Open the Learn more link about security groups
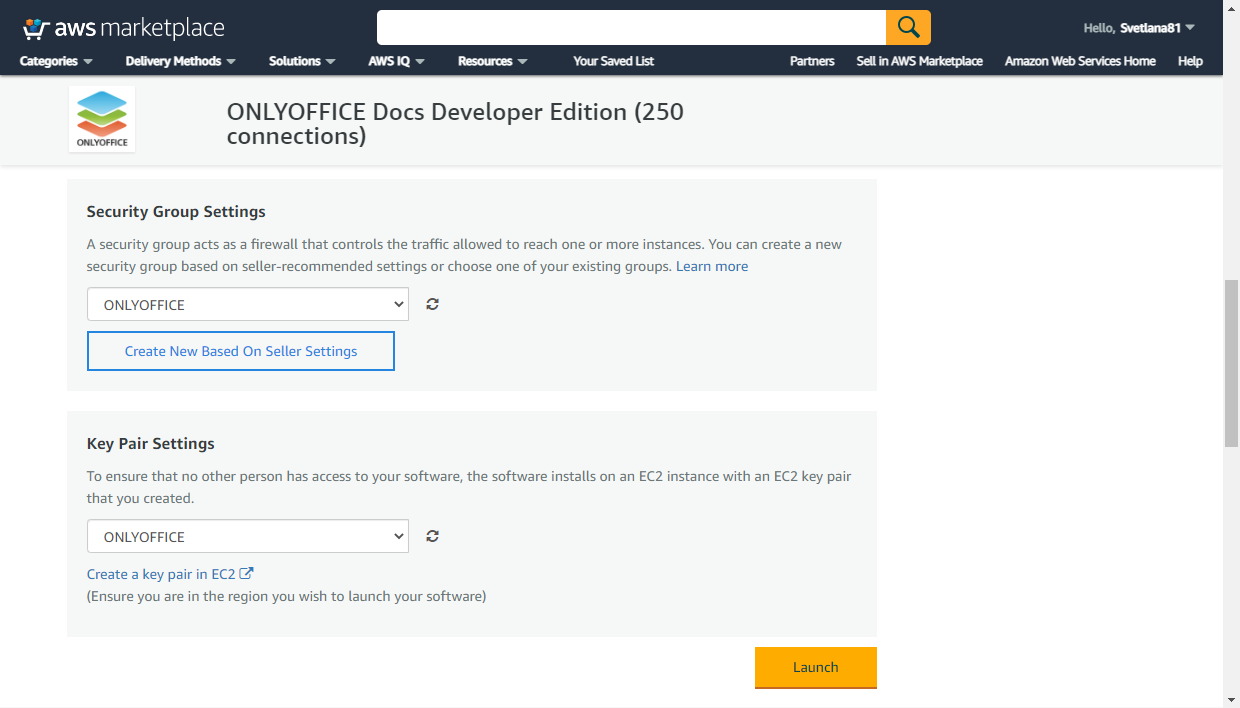Image resolution: width=1240 pixels, height=708 pixels. (x=712, y=265)
